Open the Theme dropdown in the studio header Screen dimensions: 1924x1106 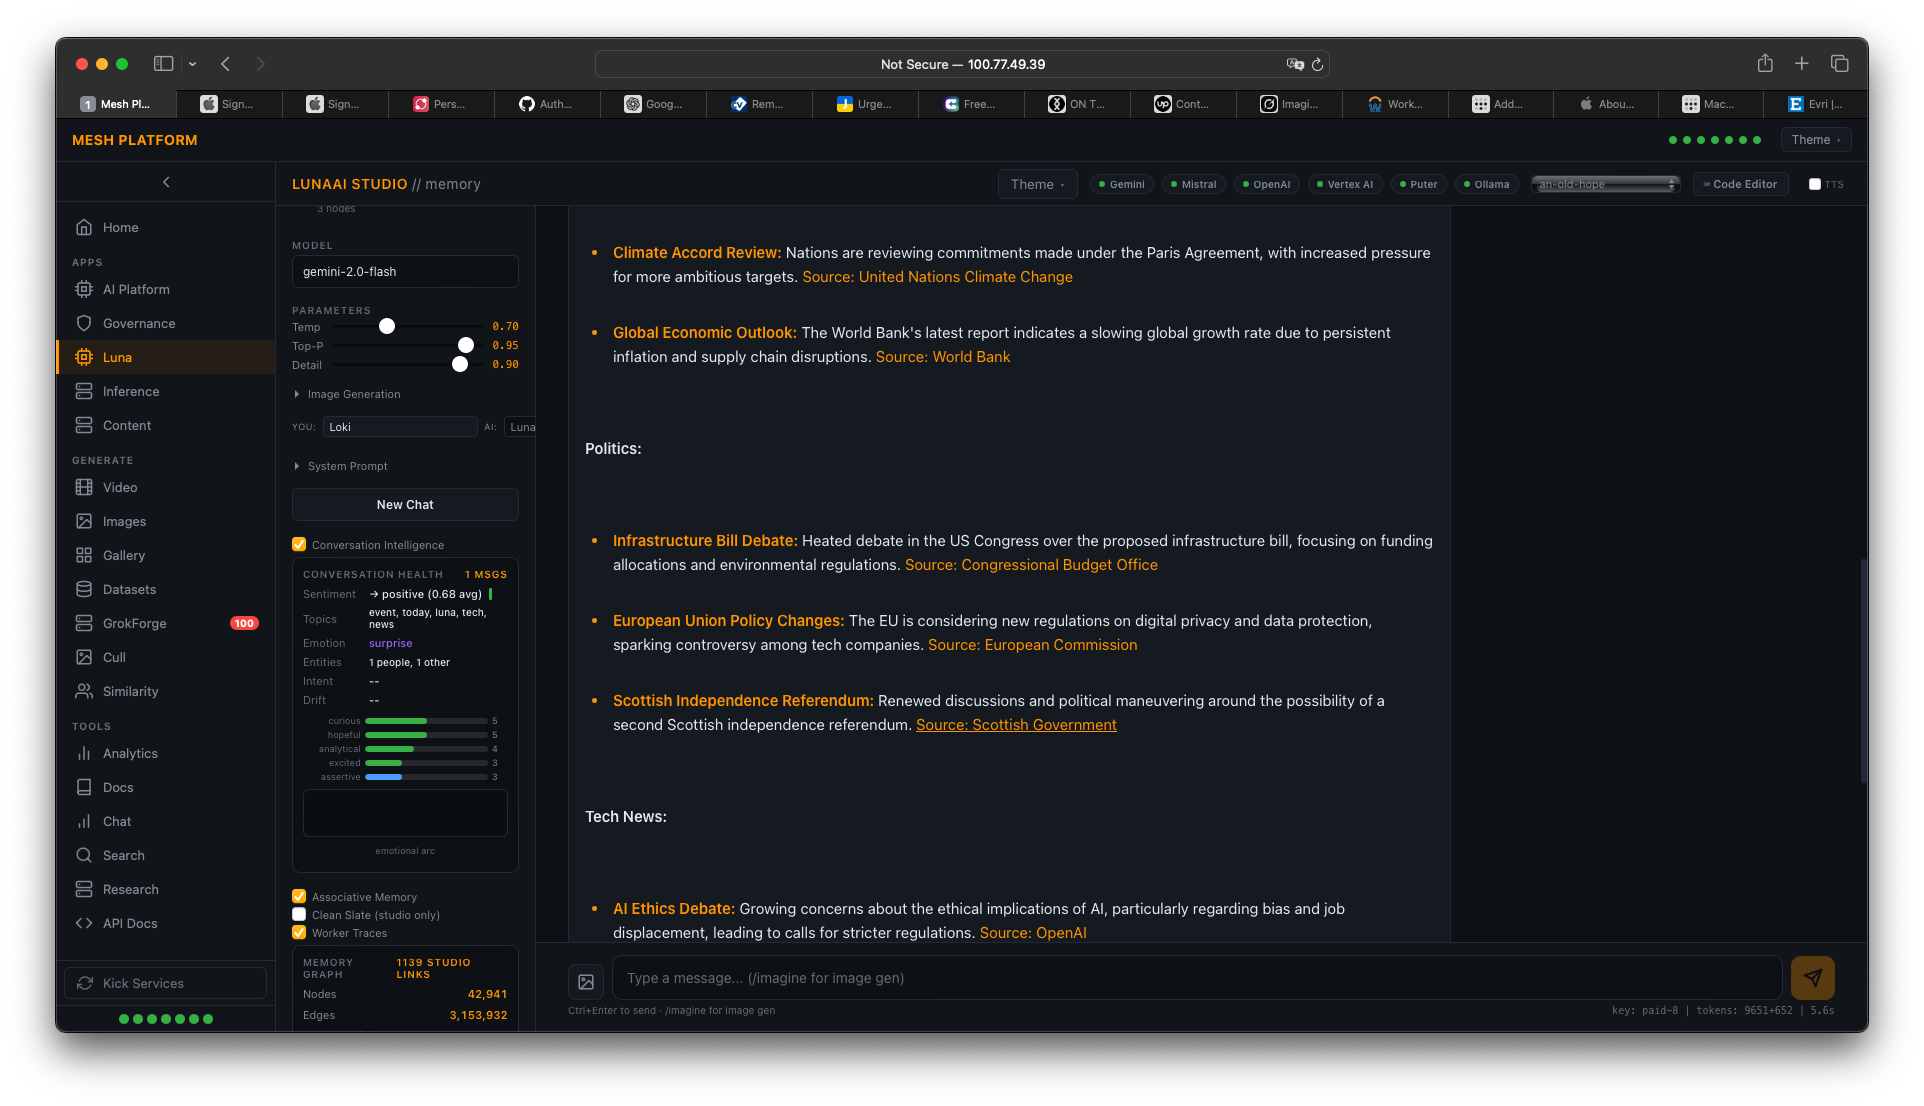(x=1036, y=183)
